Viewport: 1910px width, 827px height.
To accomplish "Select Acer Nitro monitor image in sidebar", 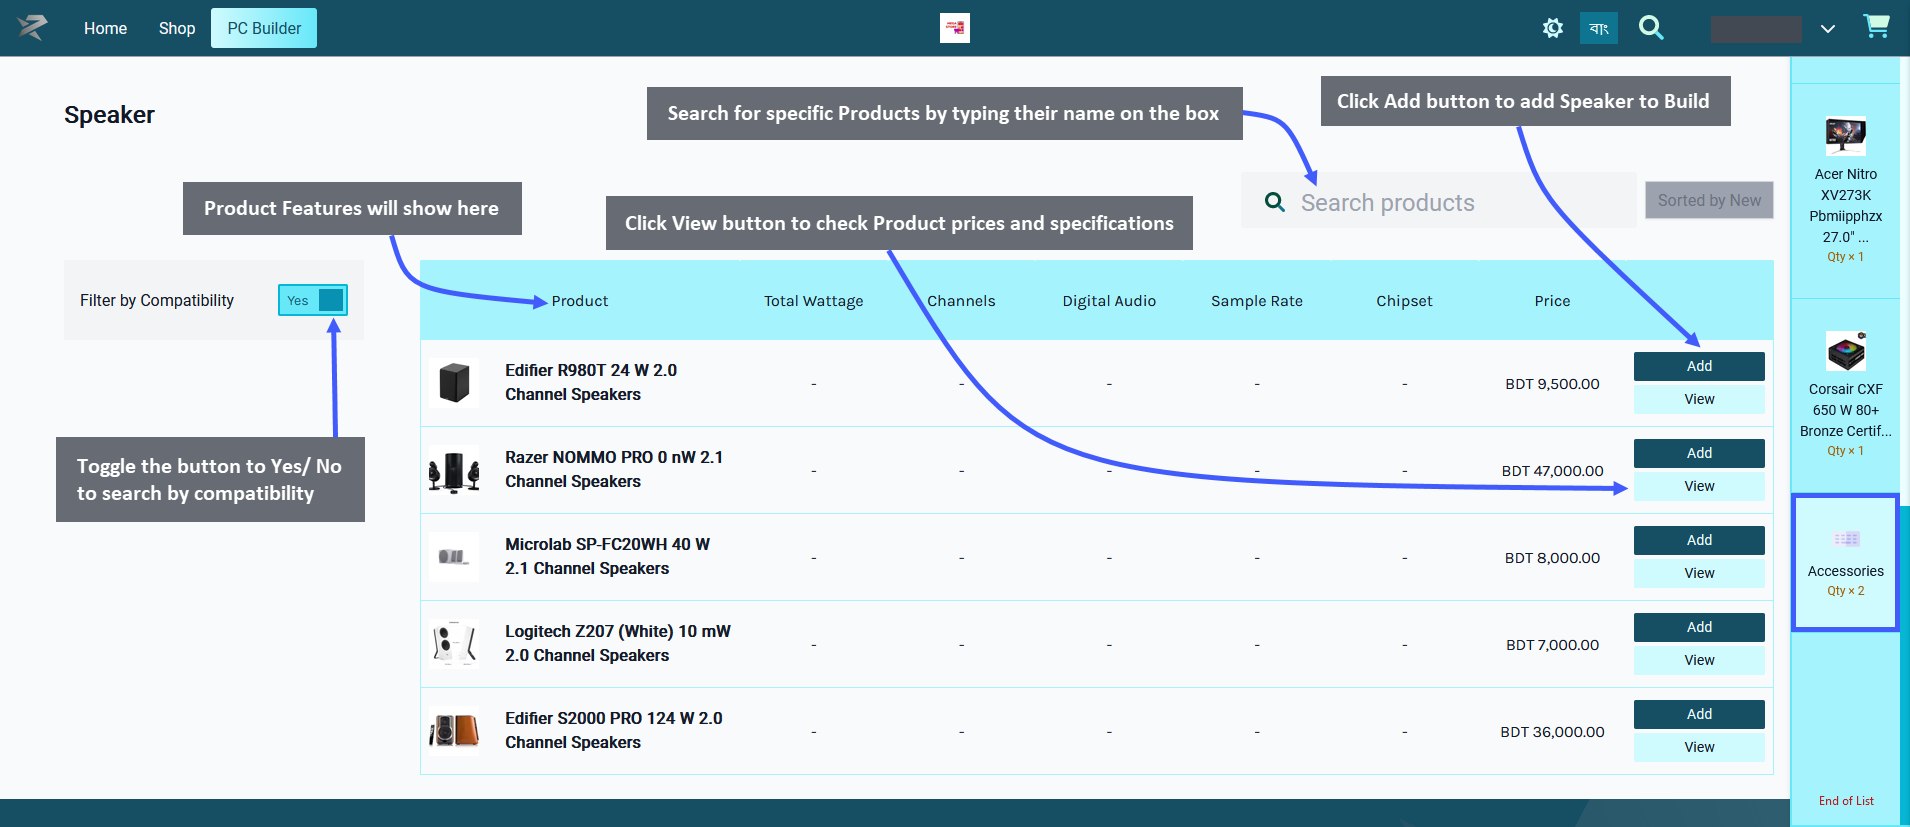I will pos(1845,136).
